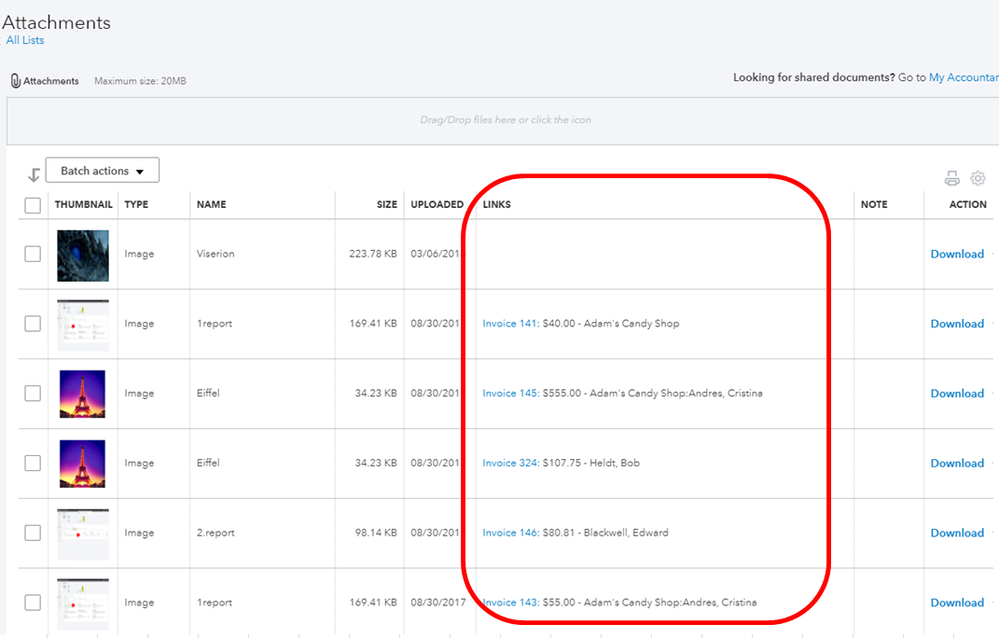
Task: Open the first 1report thumbnail
Action: pyautogui.click(x=82, y=324)
